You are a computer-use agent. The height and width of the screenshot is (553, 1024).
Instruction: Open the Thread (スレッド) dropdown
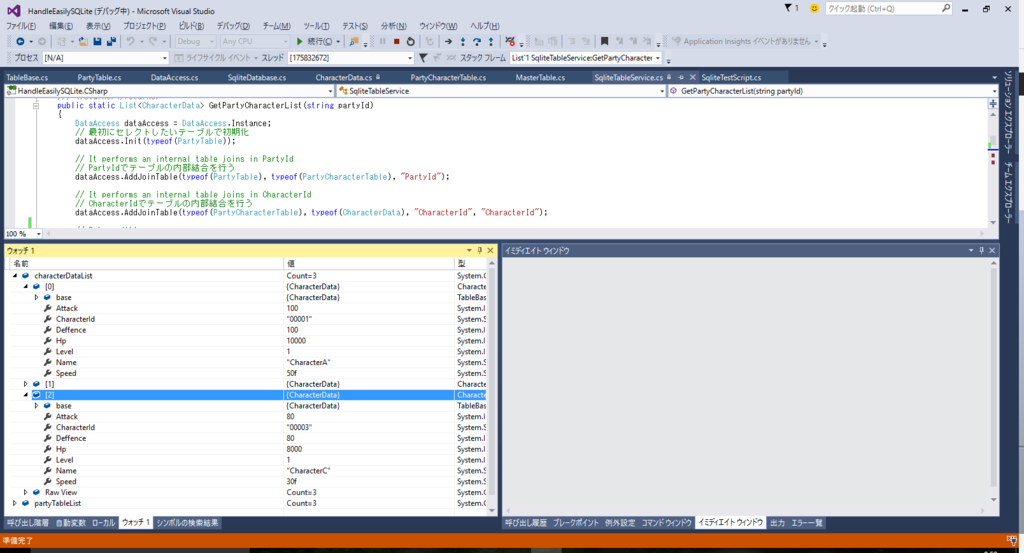[409, 57]
